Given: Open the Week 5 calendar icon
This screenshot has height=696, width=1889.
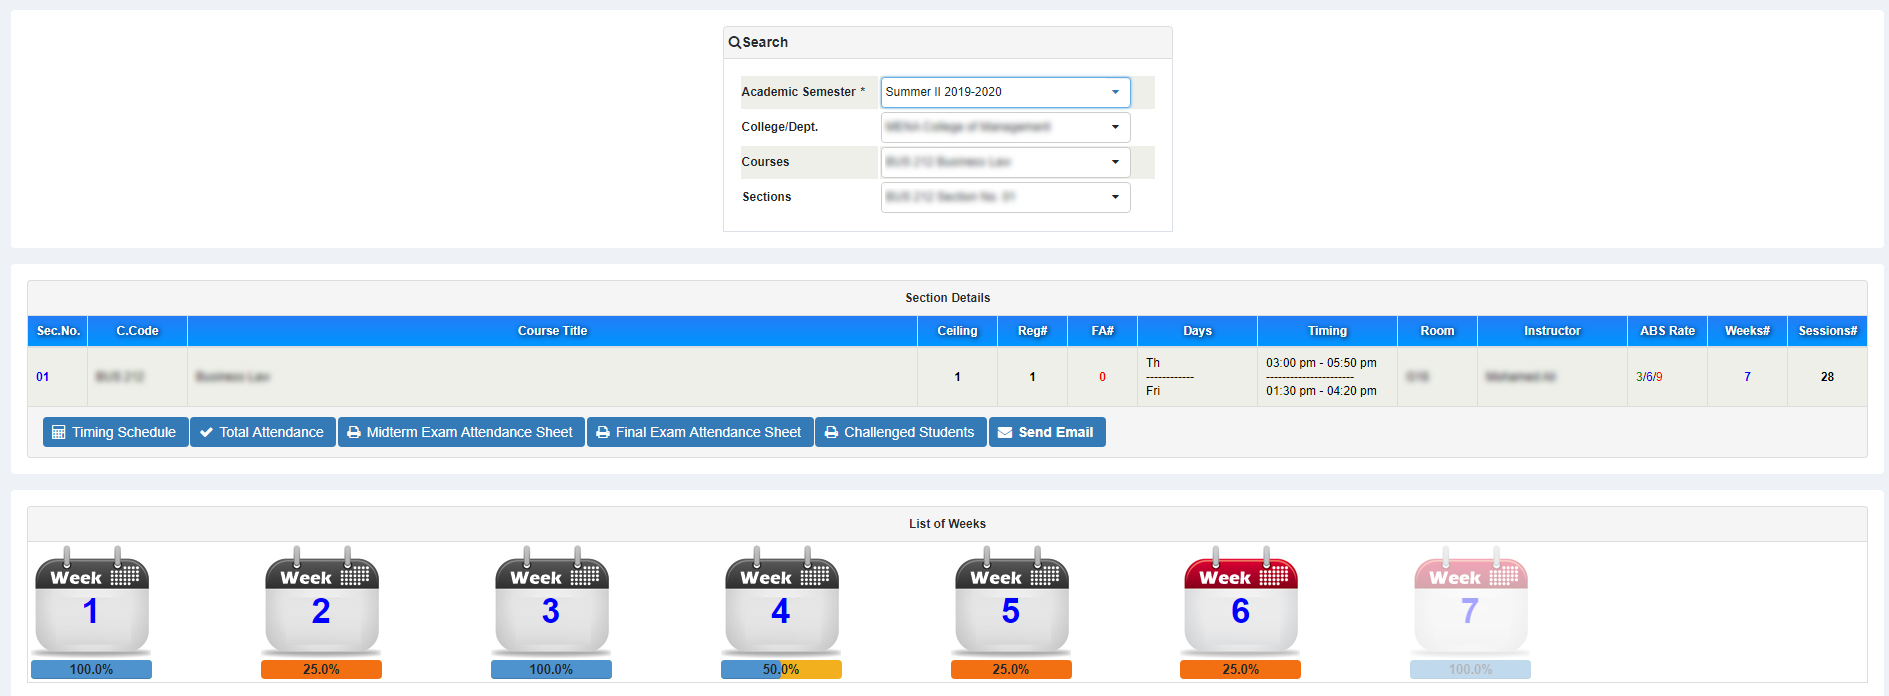Looking at the screenshot, I should [1012, 601].
